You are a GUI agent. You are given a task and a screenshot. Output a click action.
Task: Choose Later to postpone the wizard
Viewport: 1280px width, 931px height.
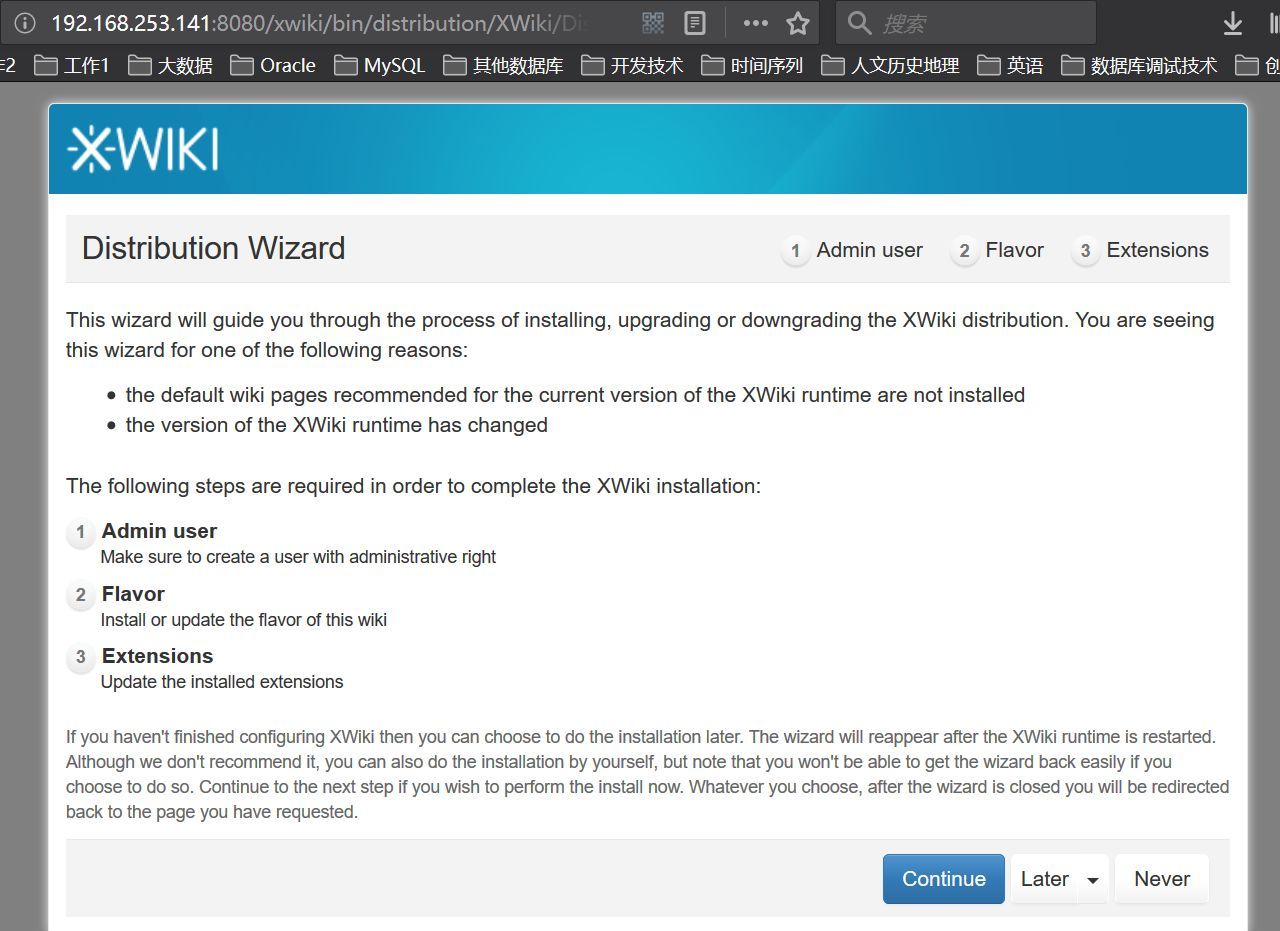point(1045,879)
